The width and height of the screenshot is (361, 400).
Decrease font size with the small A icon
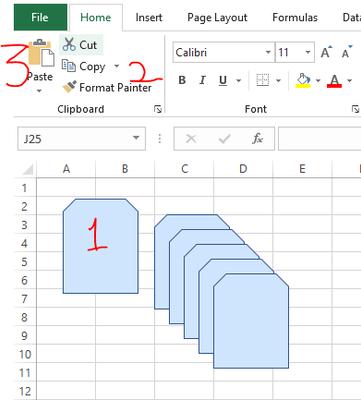347,52
